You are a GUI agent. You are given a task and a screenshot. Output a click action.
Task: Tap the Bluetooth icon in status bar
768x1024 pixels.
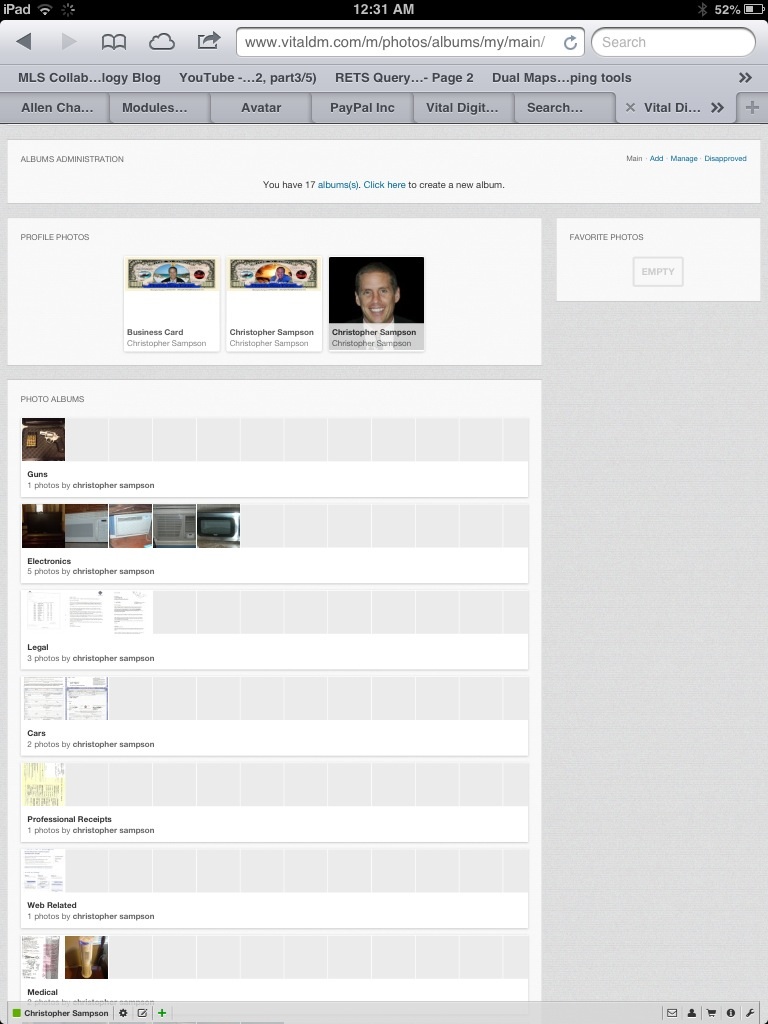tap(703, 9)
